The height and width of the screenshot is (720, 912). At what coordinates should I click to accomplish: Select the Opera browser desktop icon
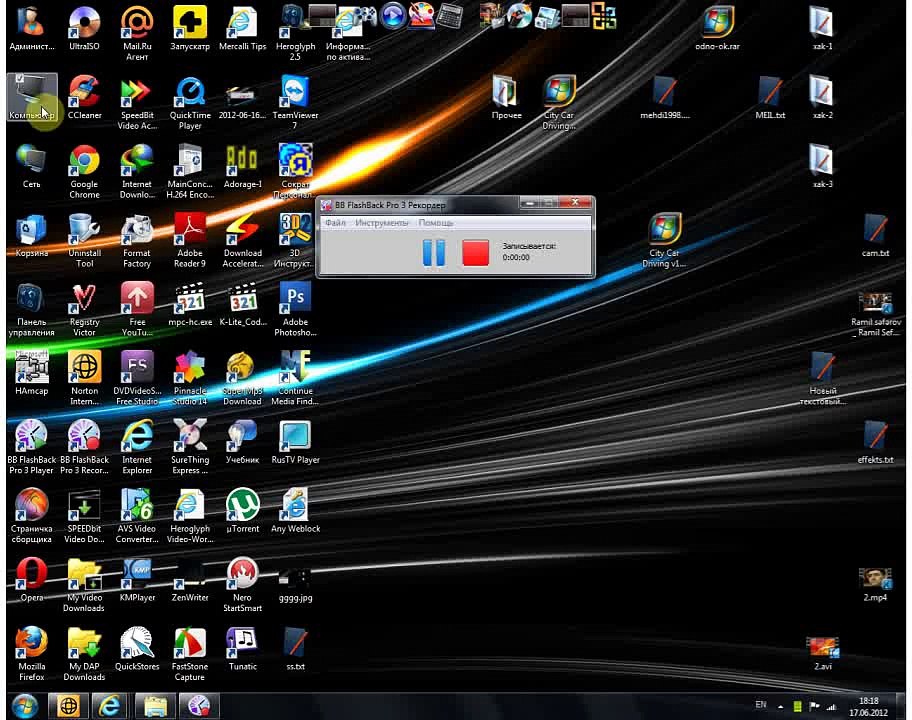click(x=31, y=580)
